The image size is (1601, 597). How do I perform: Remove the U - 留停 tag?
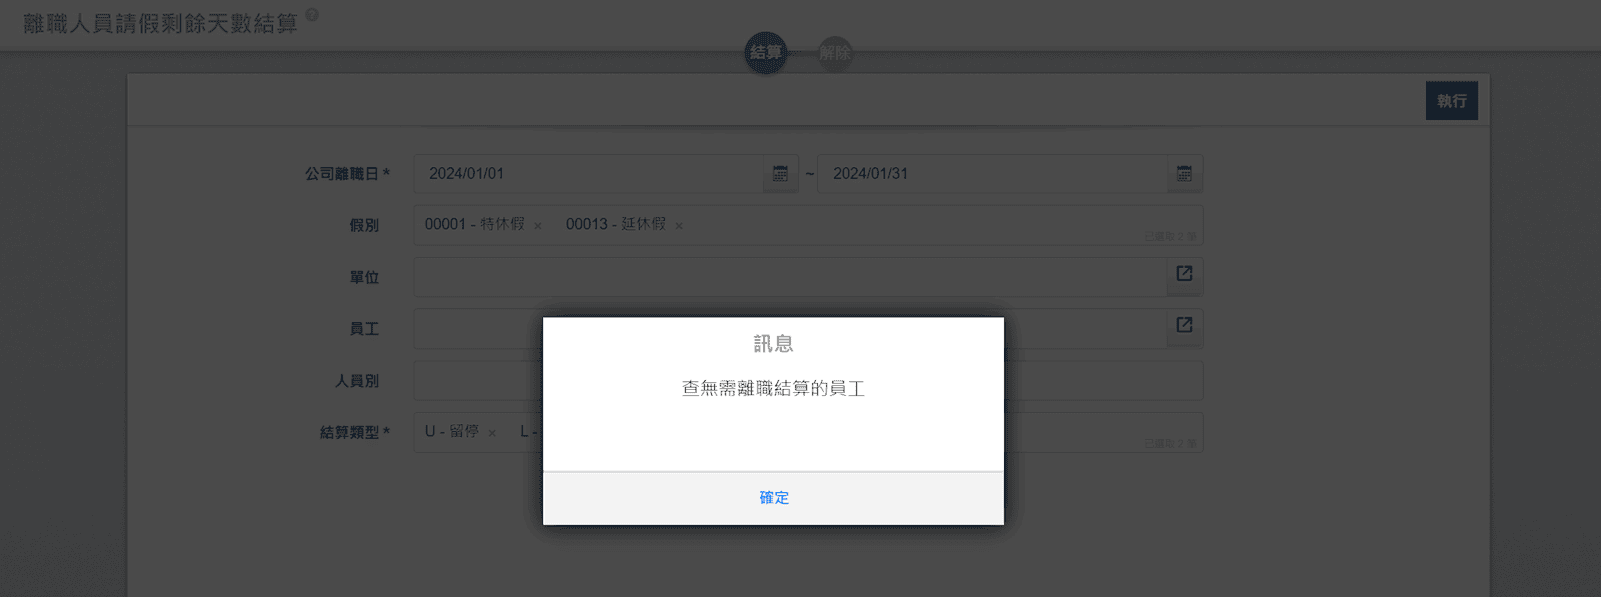[x=492, y=433]
